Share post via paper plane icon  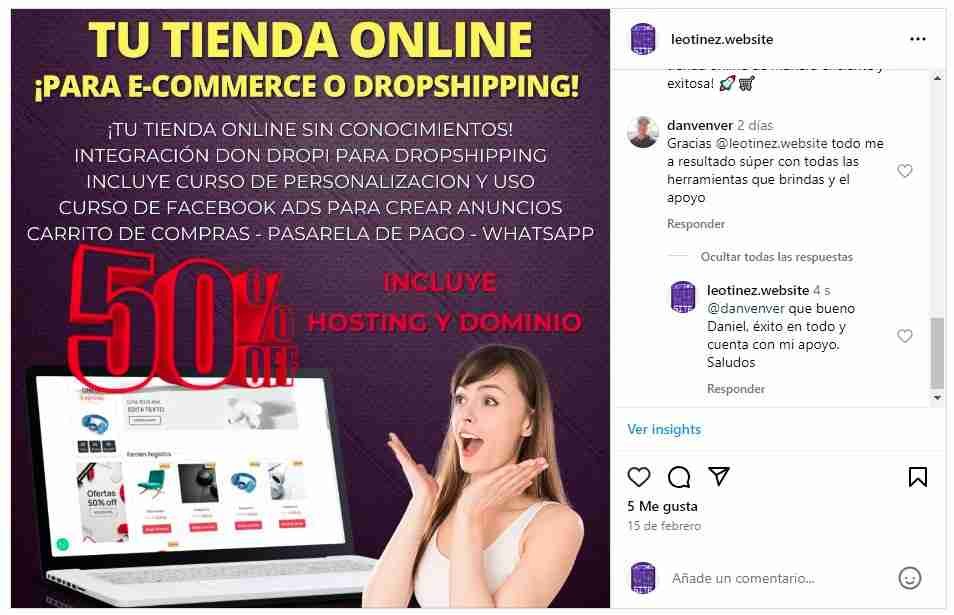click(719, 476)
